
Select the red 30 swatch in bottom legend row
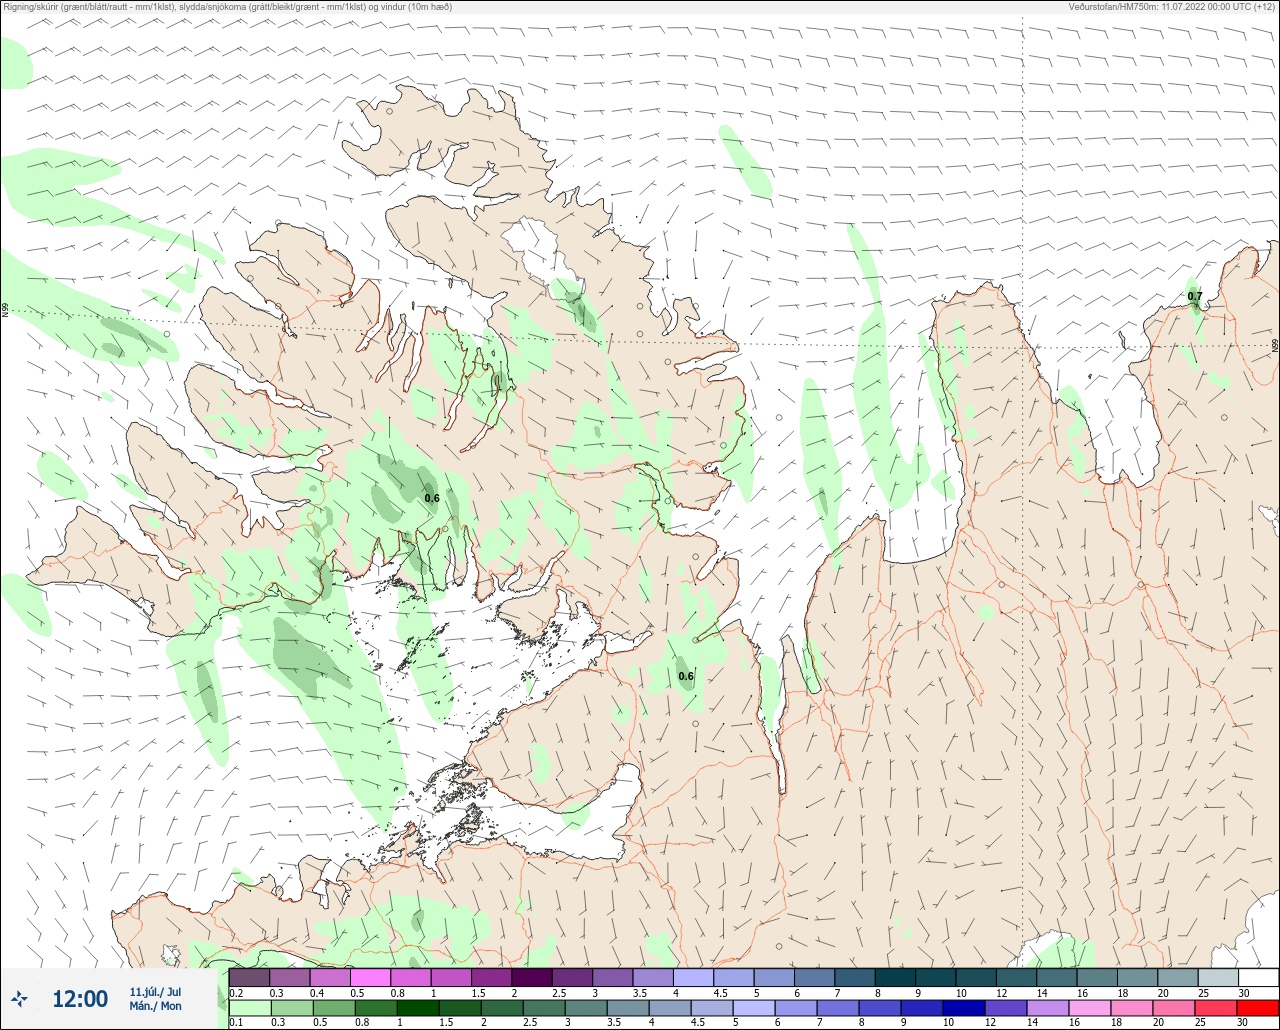(x=1258, y=1008)
